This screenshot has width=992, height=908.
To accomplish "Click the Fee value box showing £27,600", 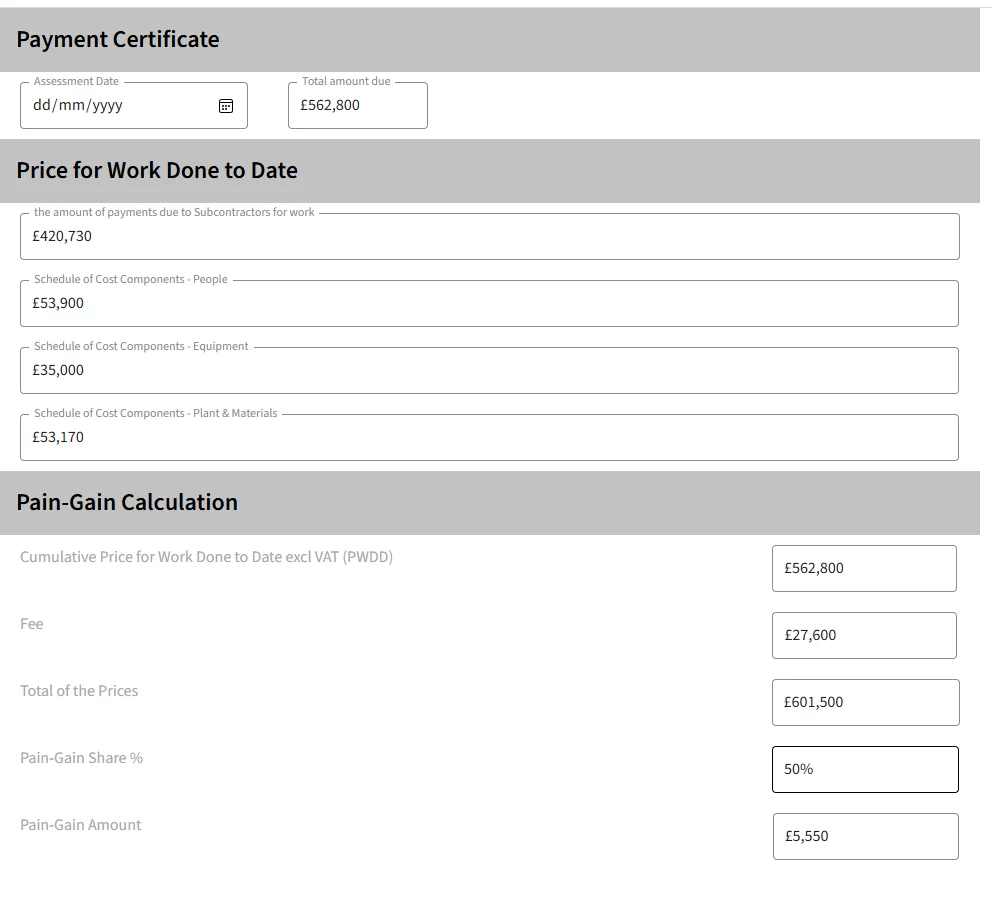I will (864, 636).
